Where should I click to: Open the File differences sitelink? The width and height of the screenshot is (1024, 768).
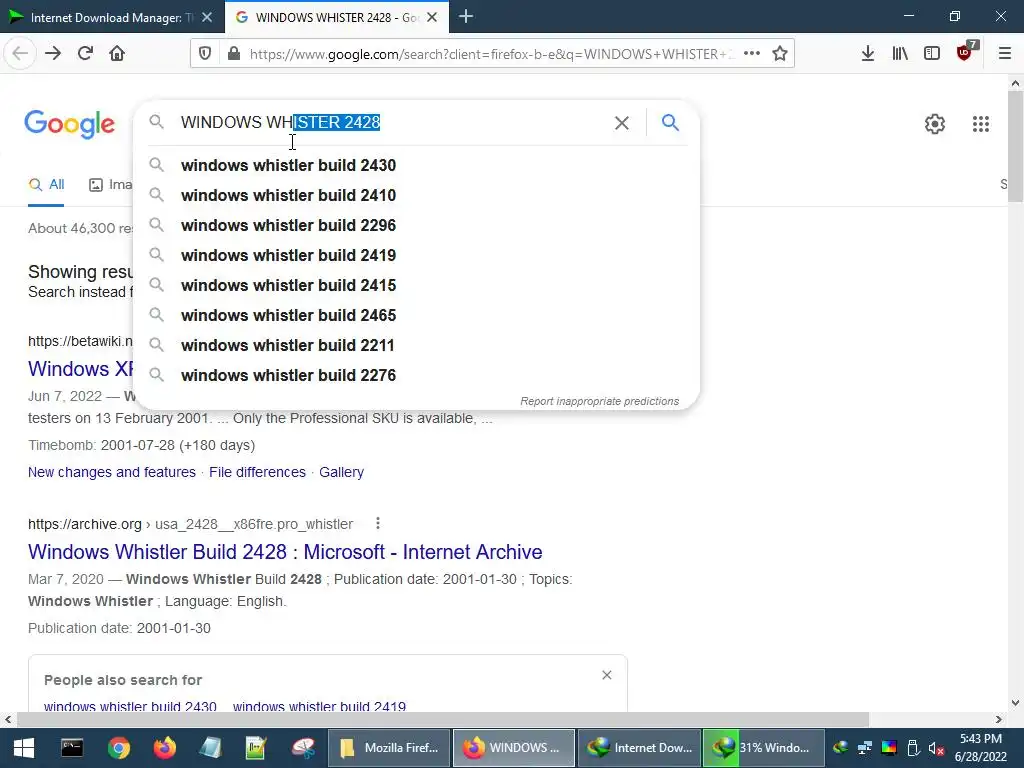[x=257, y=472]
